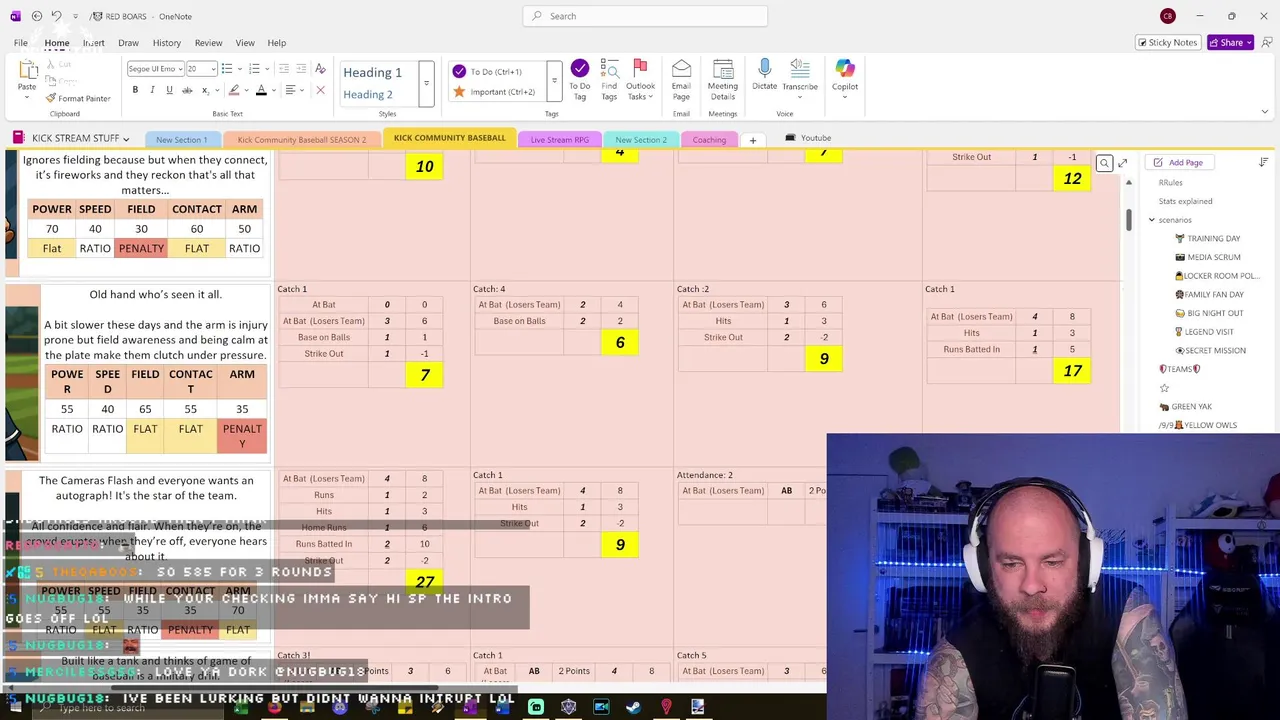Apply the Heading 2 style
This screenshot has height=720, width=1280.
coord(368,94)
